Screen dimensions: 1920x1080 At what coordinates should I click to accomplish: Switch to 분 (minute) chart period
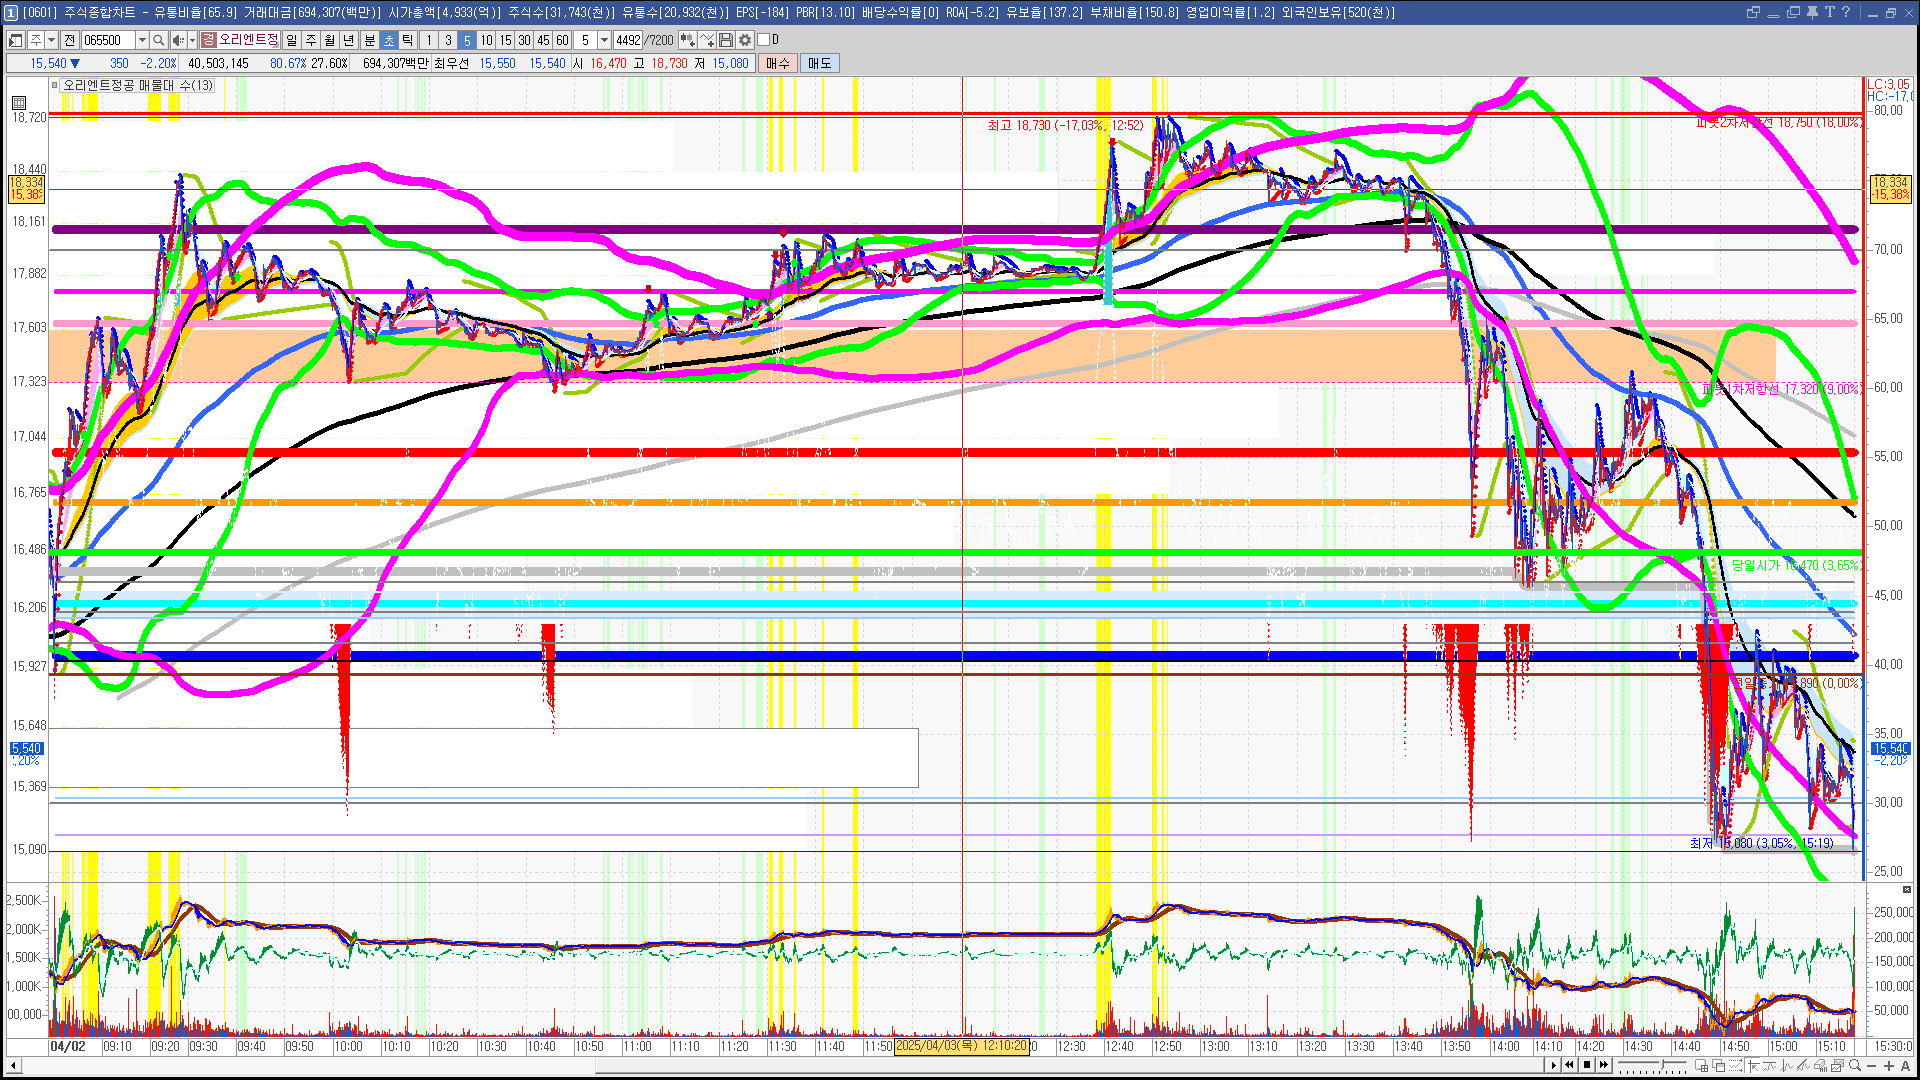(x=369, y=40)
